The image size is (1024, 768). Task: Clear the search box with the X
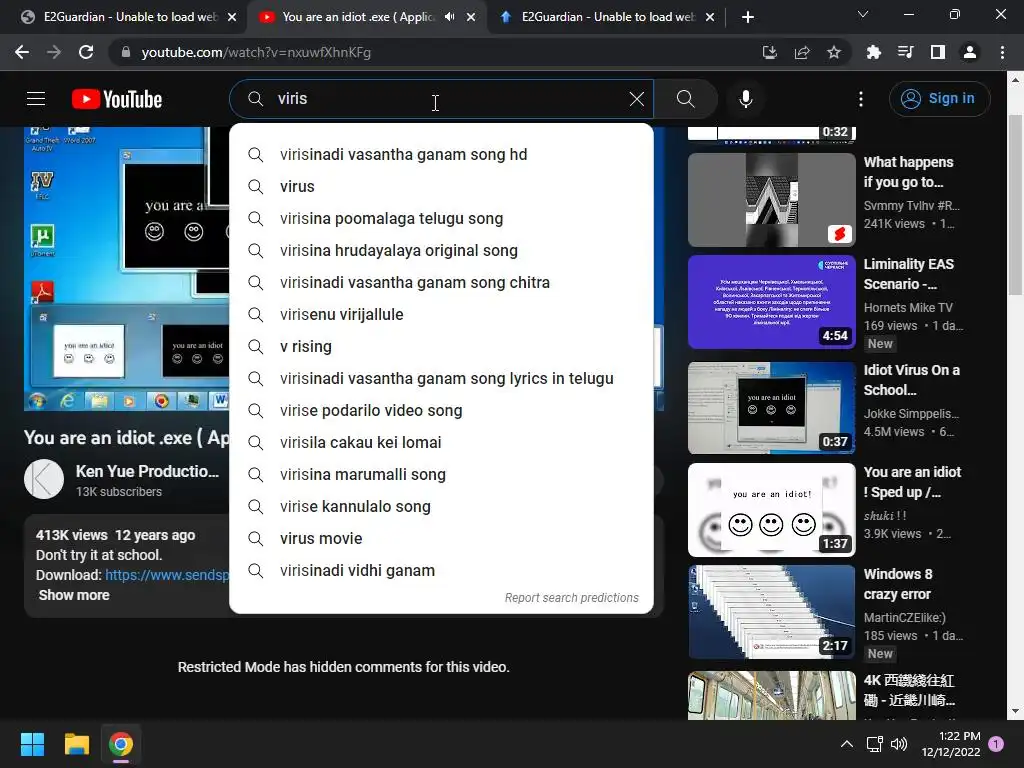(x=636, y=99)
